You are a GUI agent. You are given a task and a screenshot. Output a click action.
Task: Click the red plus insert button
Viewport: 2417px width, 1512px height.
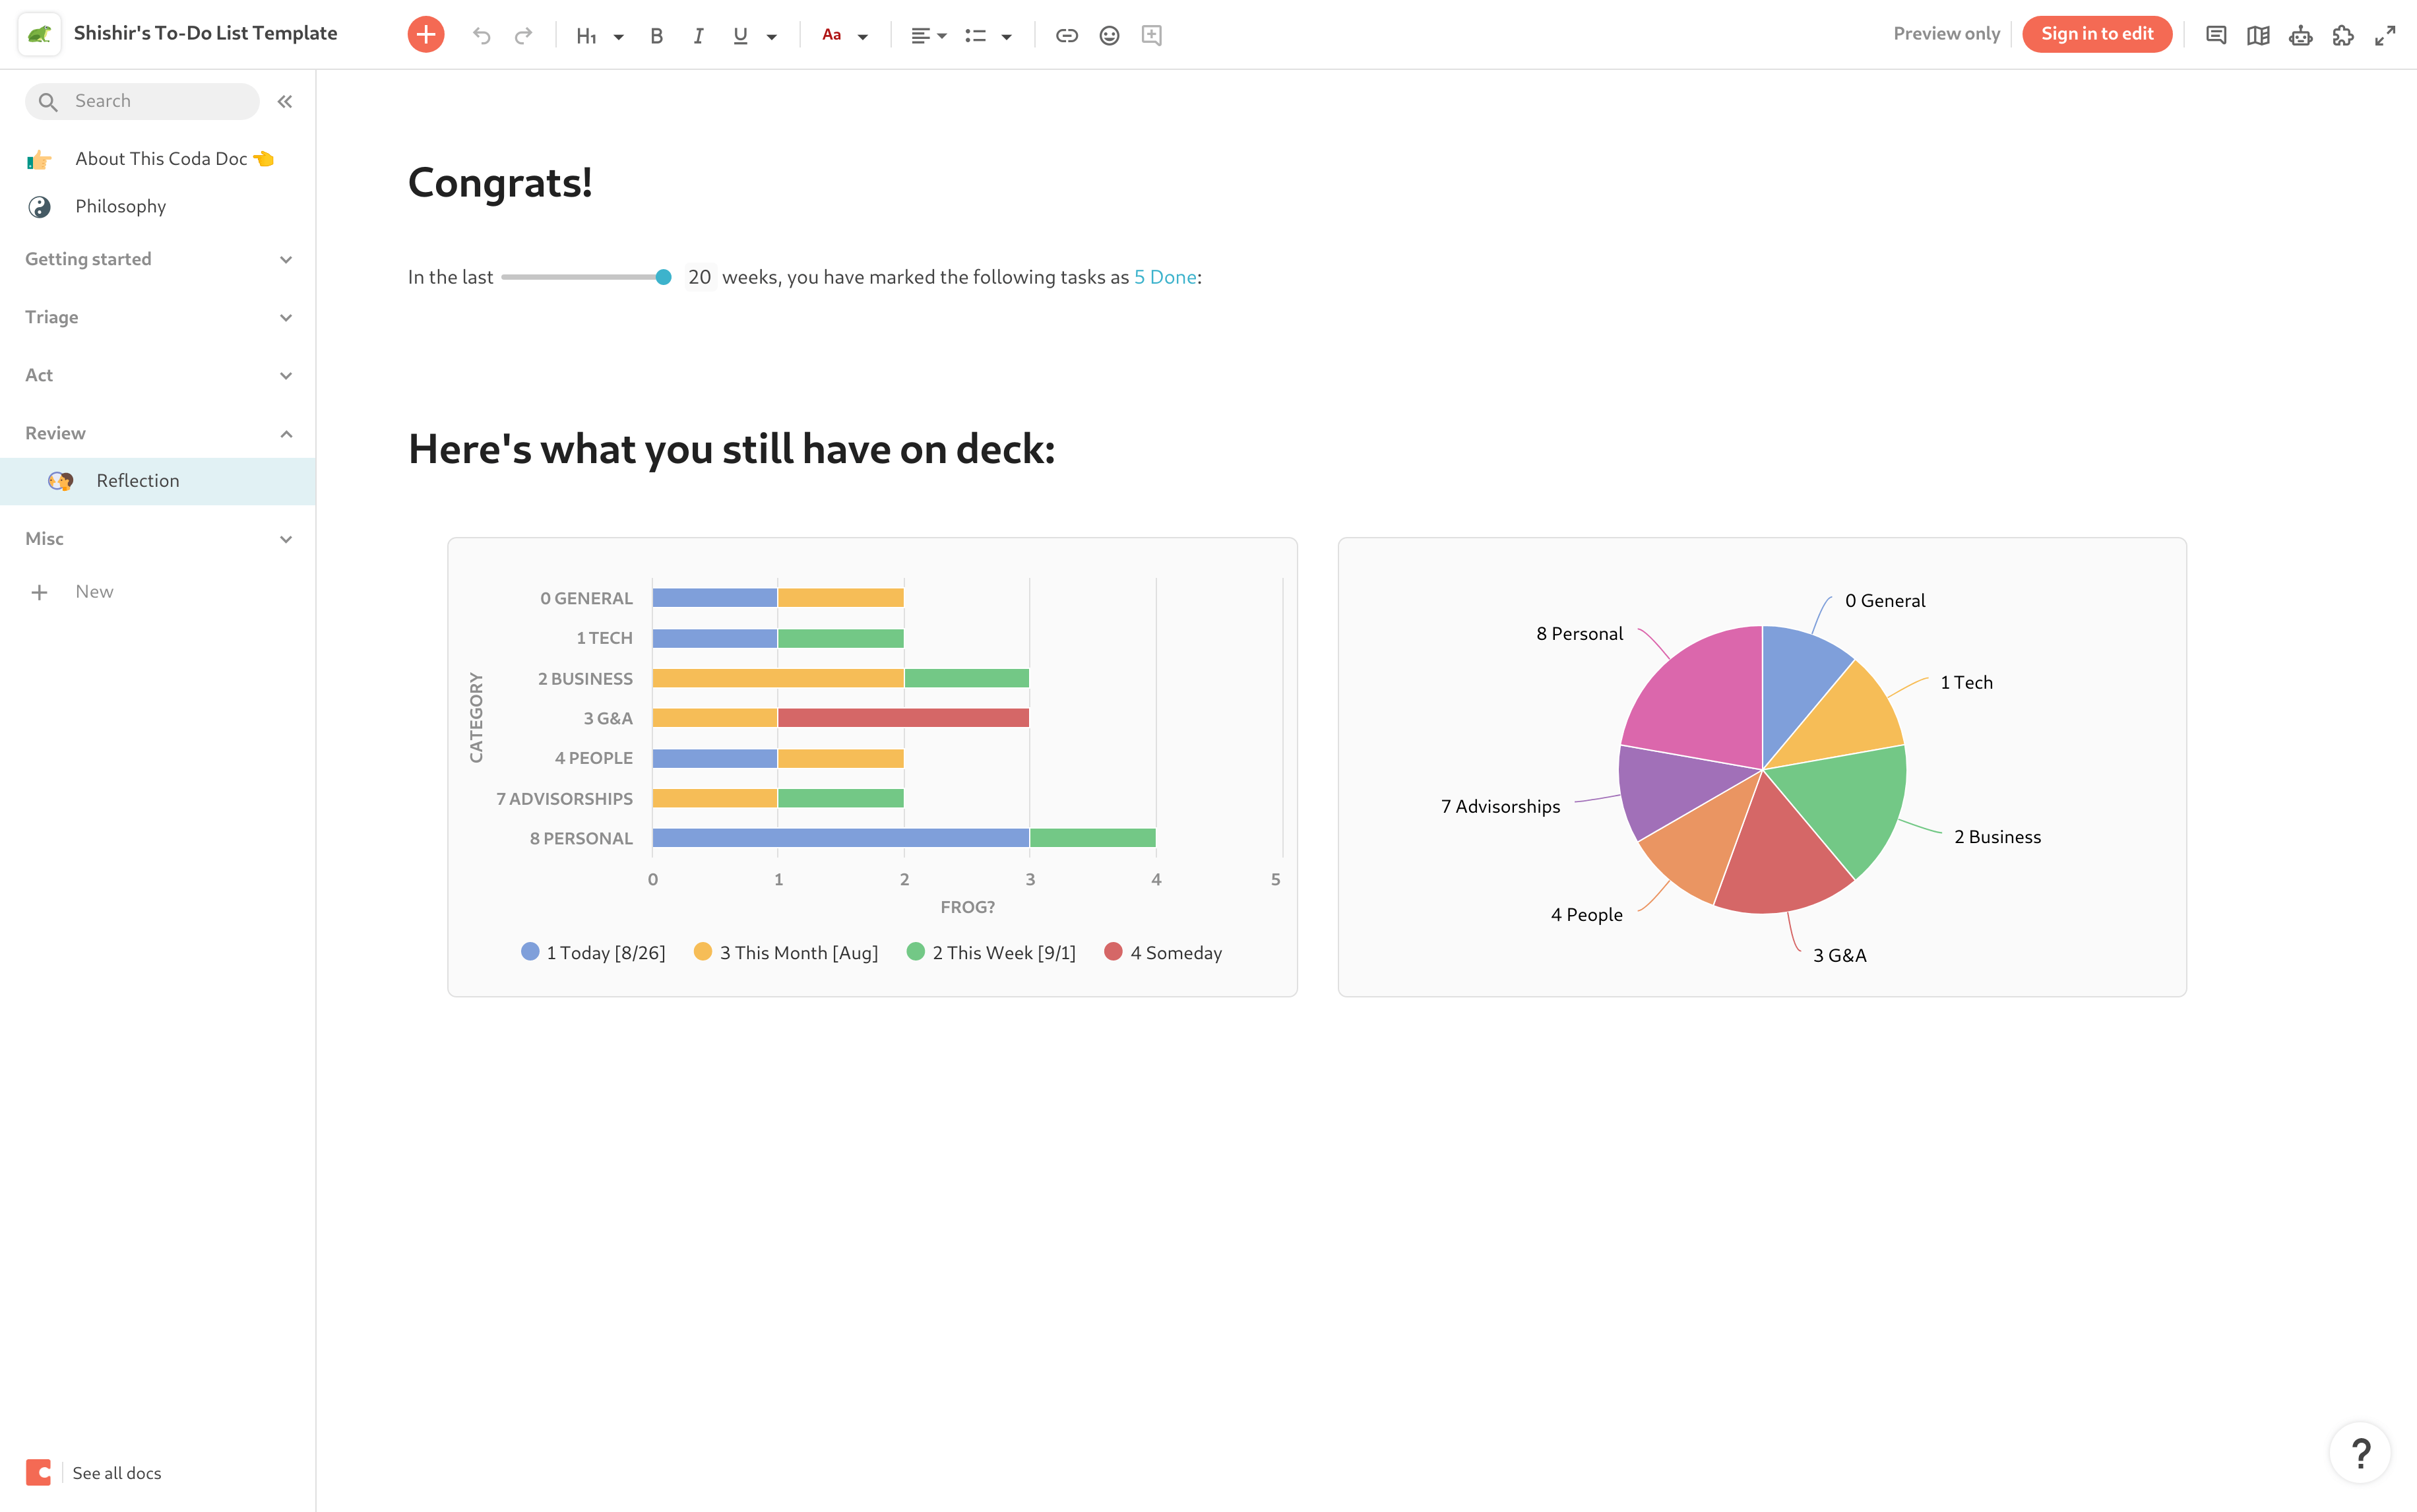click(x=425, y=35)
